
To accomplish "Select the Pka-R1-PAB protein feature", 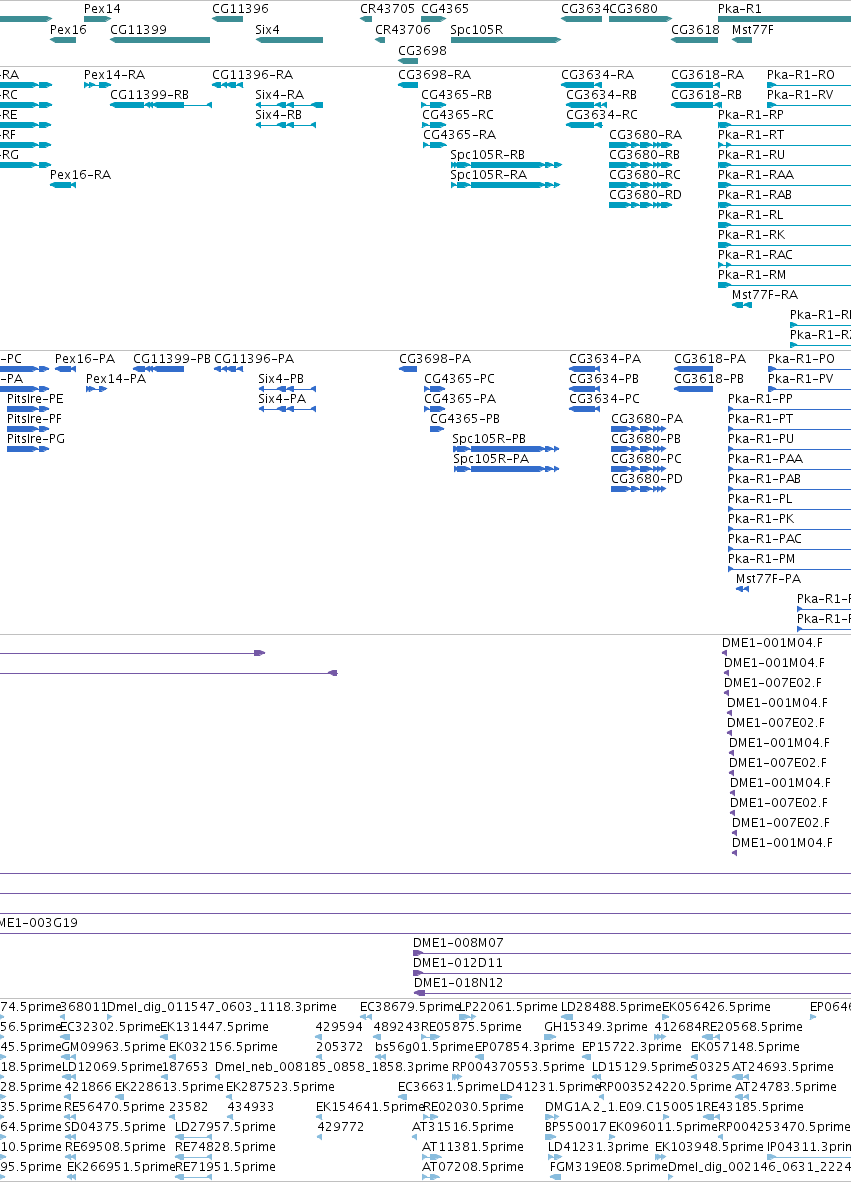I will (789, 489).
